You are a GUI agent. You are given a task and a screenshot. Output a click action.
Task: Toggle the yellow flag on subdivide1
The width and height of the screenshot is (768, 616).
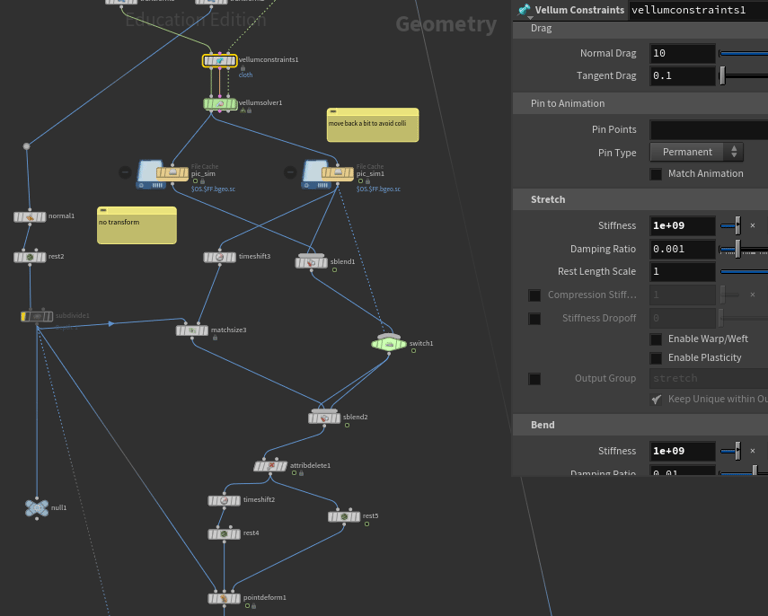pyautogui.click(x=24, y=316)
